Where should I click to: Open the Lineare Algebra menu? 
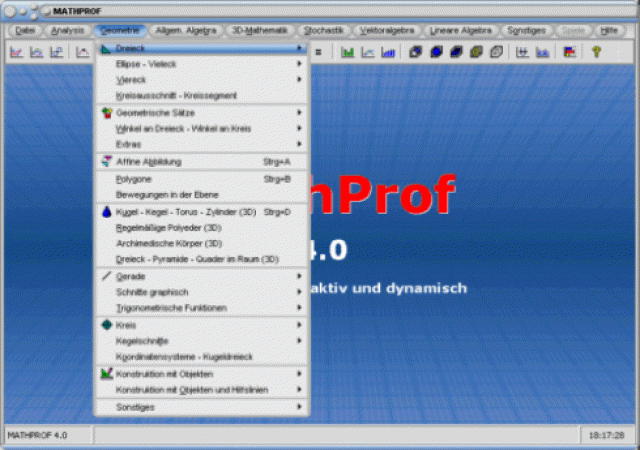click(461, 30)
